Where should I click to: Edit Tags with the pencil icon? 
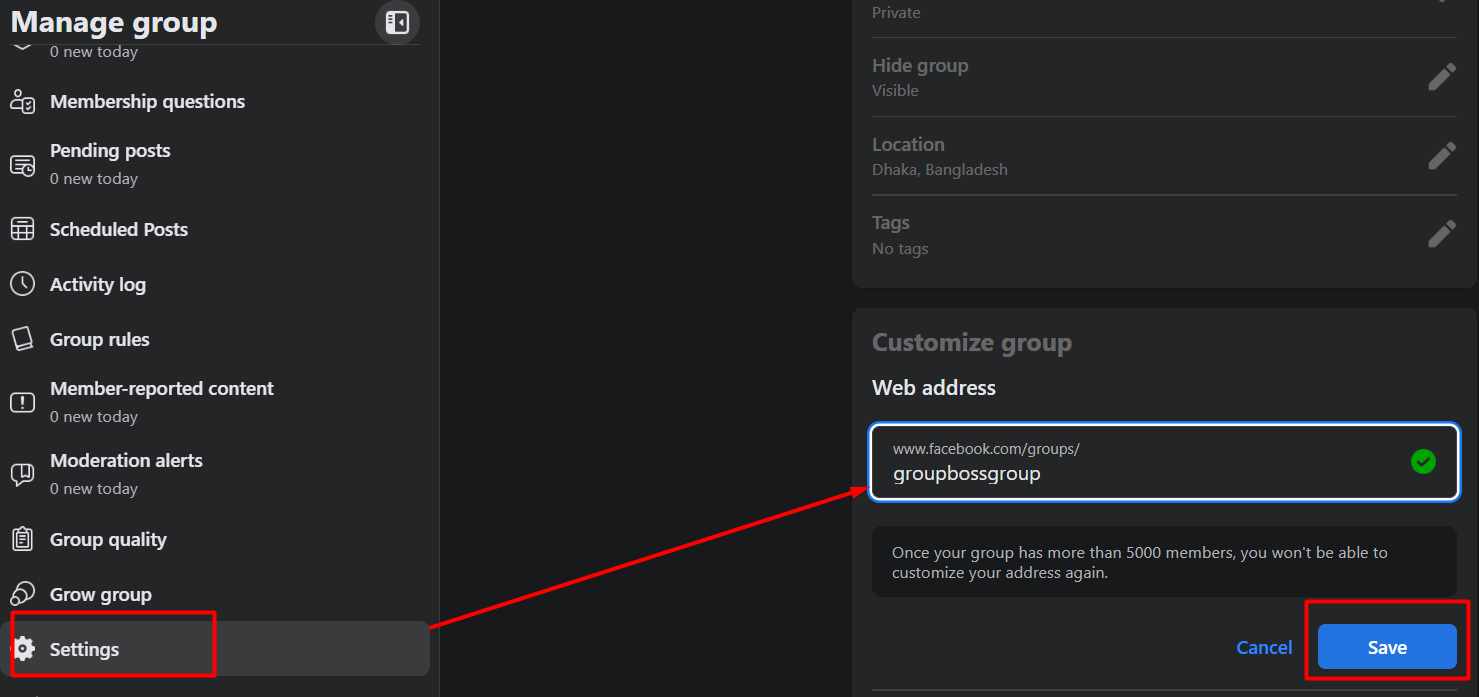click(x=1441, y=234)
